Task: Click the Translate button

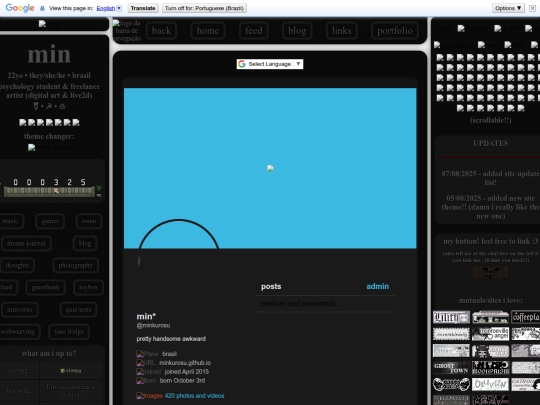Action: pyautogui.click(x=143, y=8)
